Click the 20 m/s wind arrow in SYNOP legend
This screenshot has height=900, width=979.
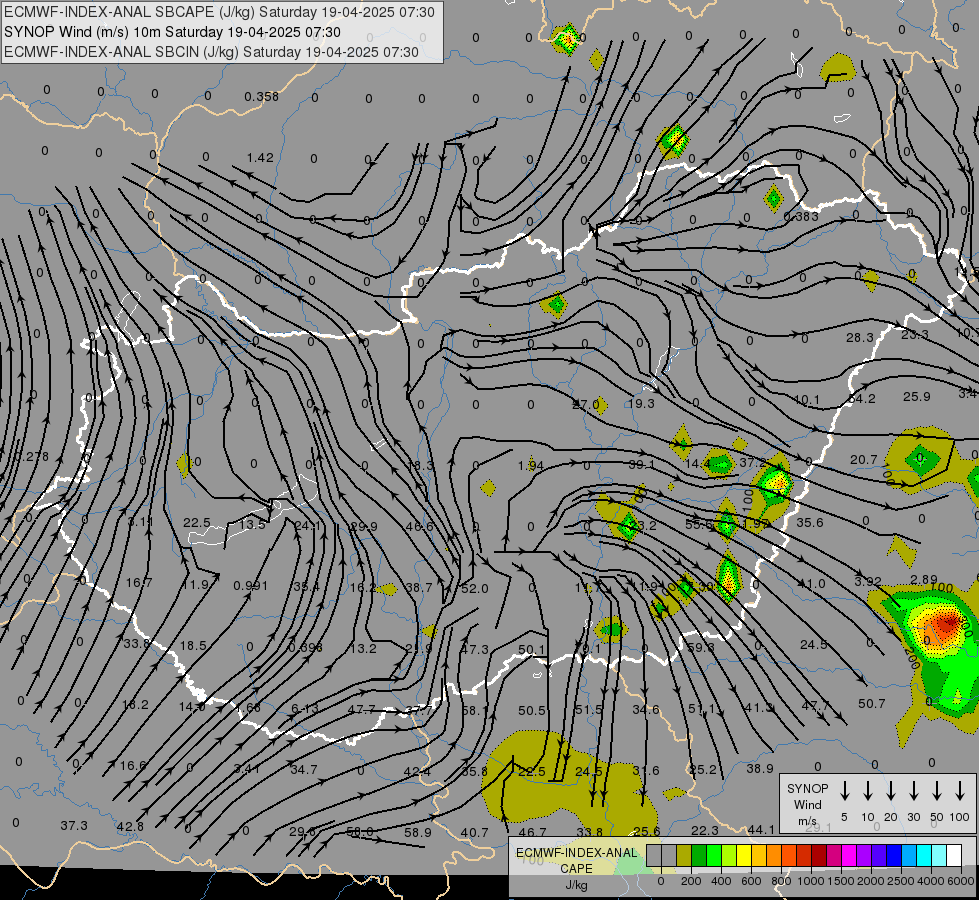click(x=891, y=791)
